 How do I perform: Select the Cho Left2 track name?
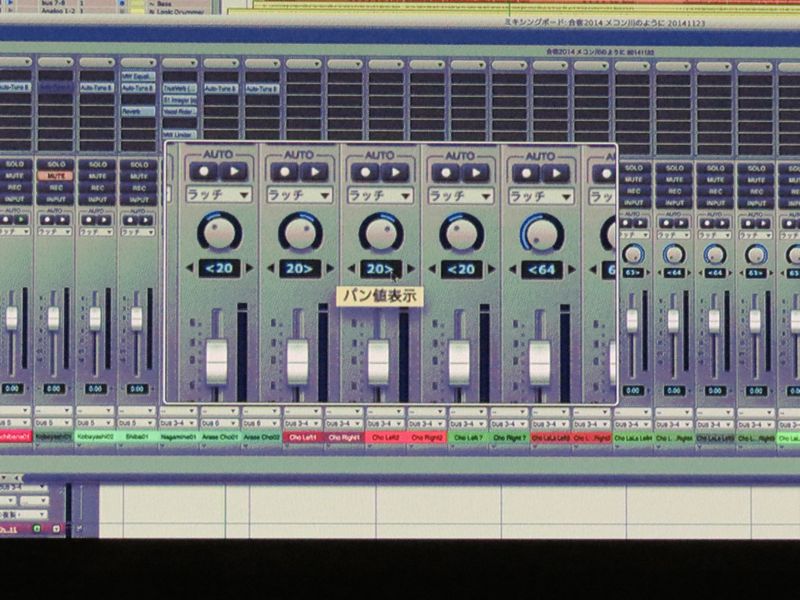(x=386, y=438)
